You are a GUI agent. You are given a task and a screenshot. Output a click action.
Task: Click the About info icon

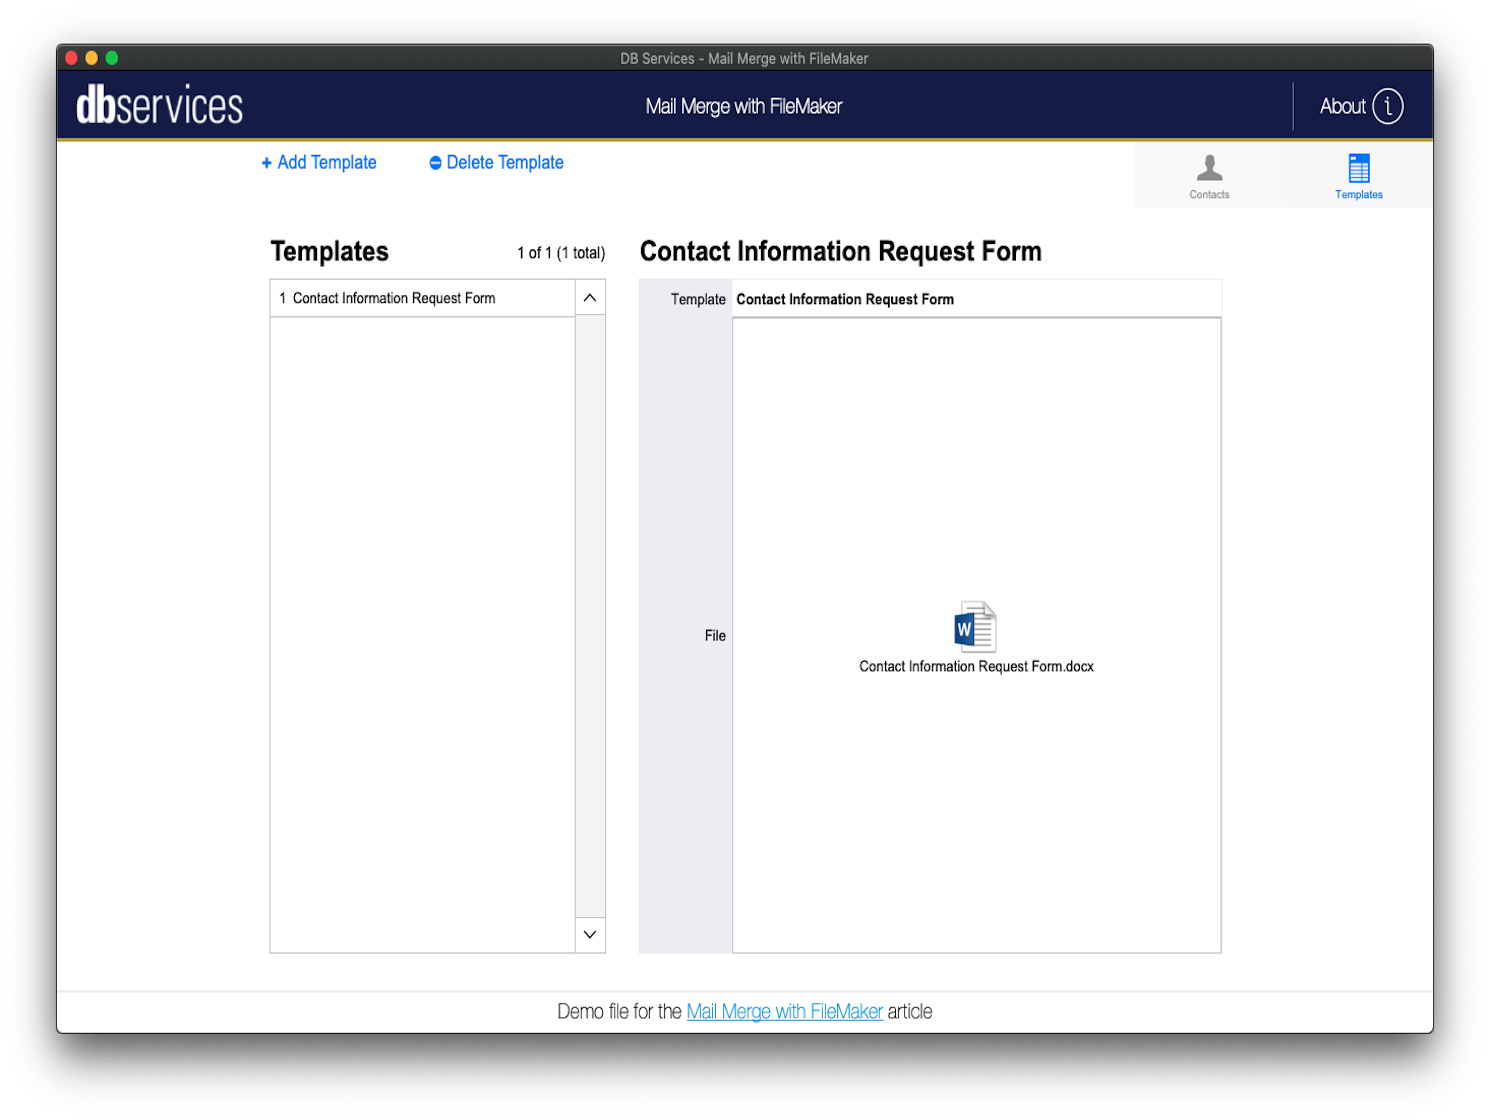point(1387,106)
